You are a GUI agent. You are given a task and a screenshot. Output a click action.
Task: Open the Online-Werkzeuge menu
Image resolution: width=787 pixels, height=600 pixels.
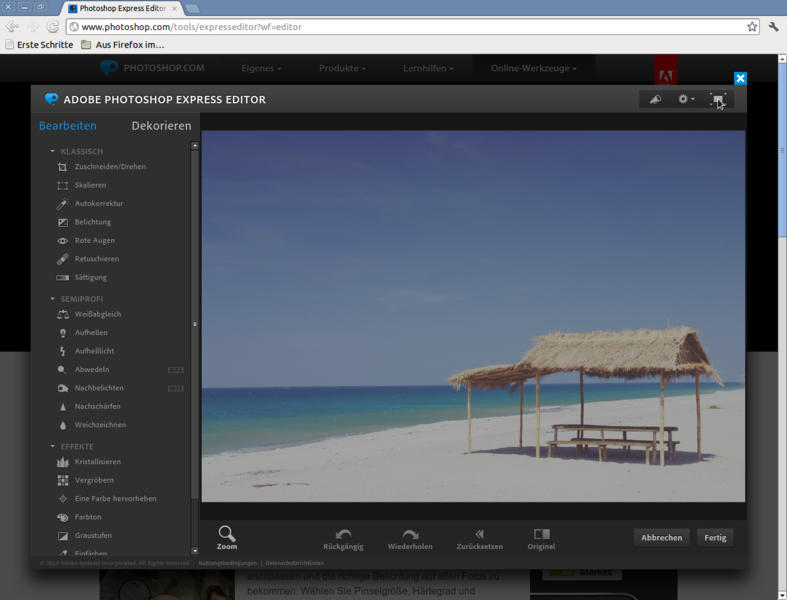[534, 68]
